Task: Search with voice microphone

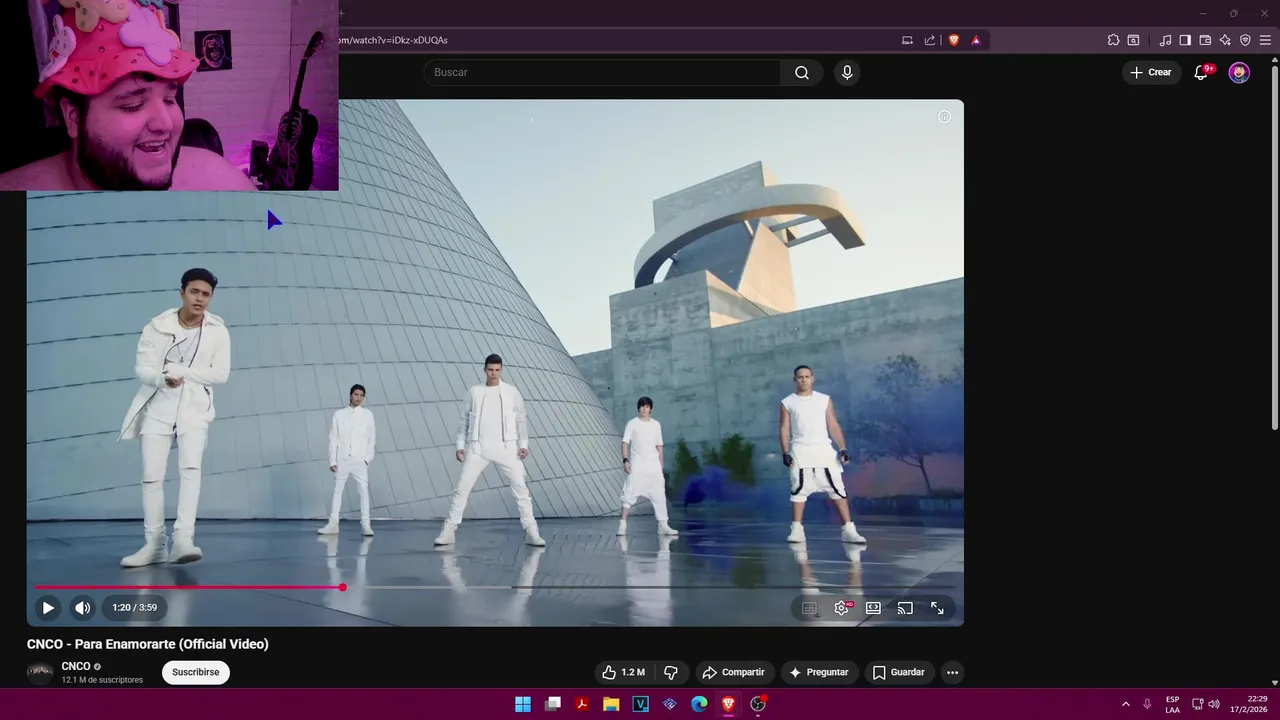Action: tap(847, 72)
